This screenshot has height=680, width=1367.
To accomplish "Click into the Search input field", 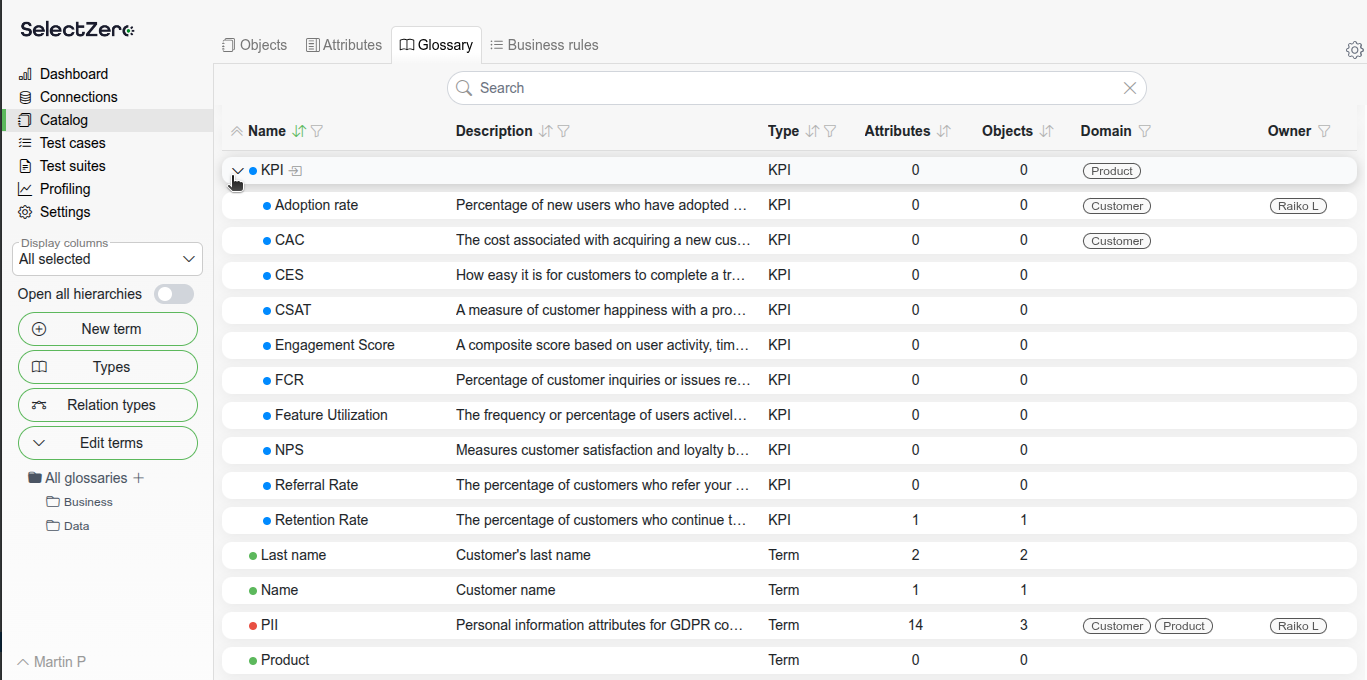I will point(790,88).
